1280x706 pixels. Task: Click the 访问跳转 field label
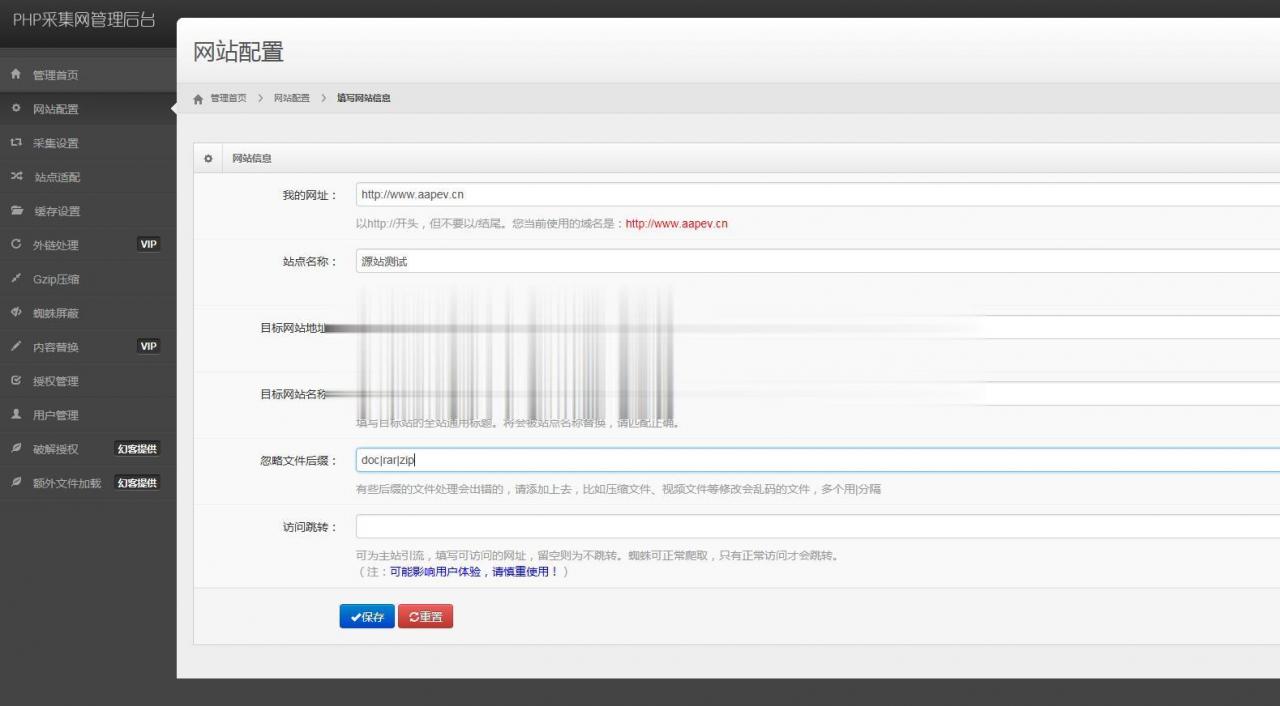pos(310,527)
